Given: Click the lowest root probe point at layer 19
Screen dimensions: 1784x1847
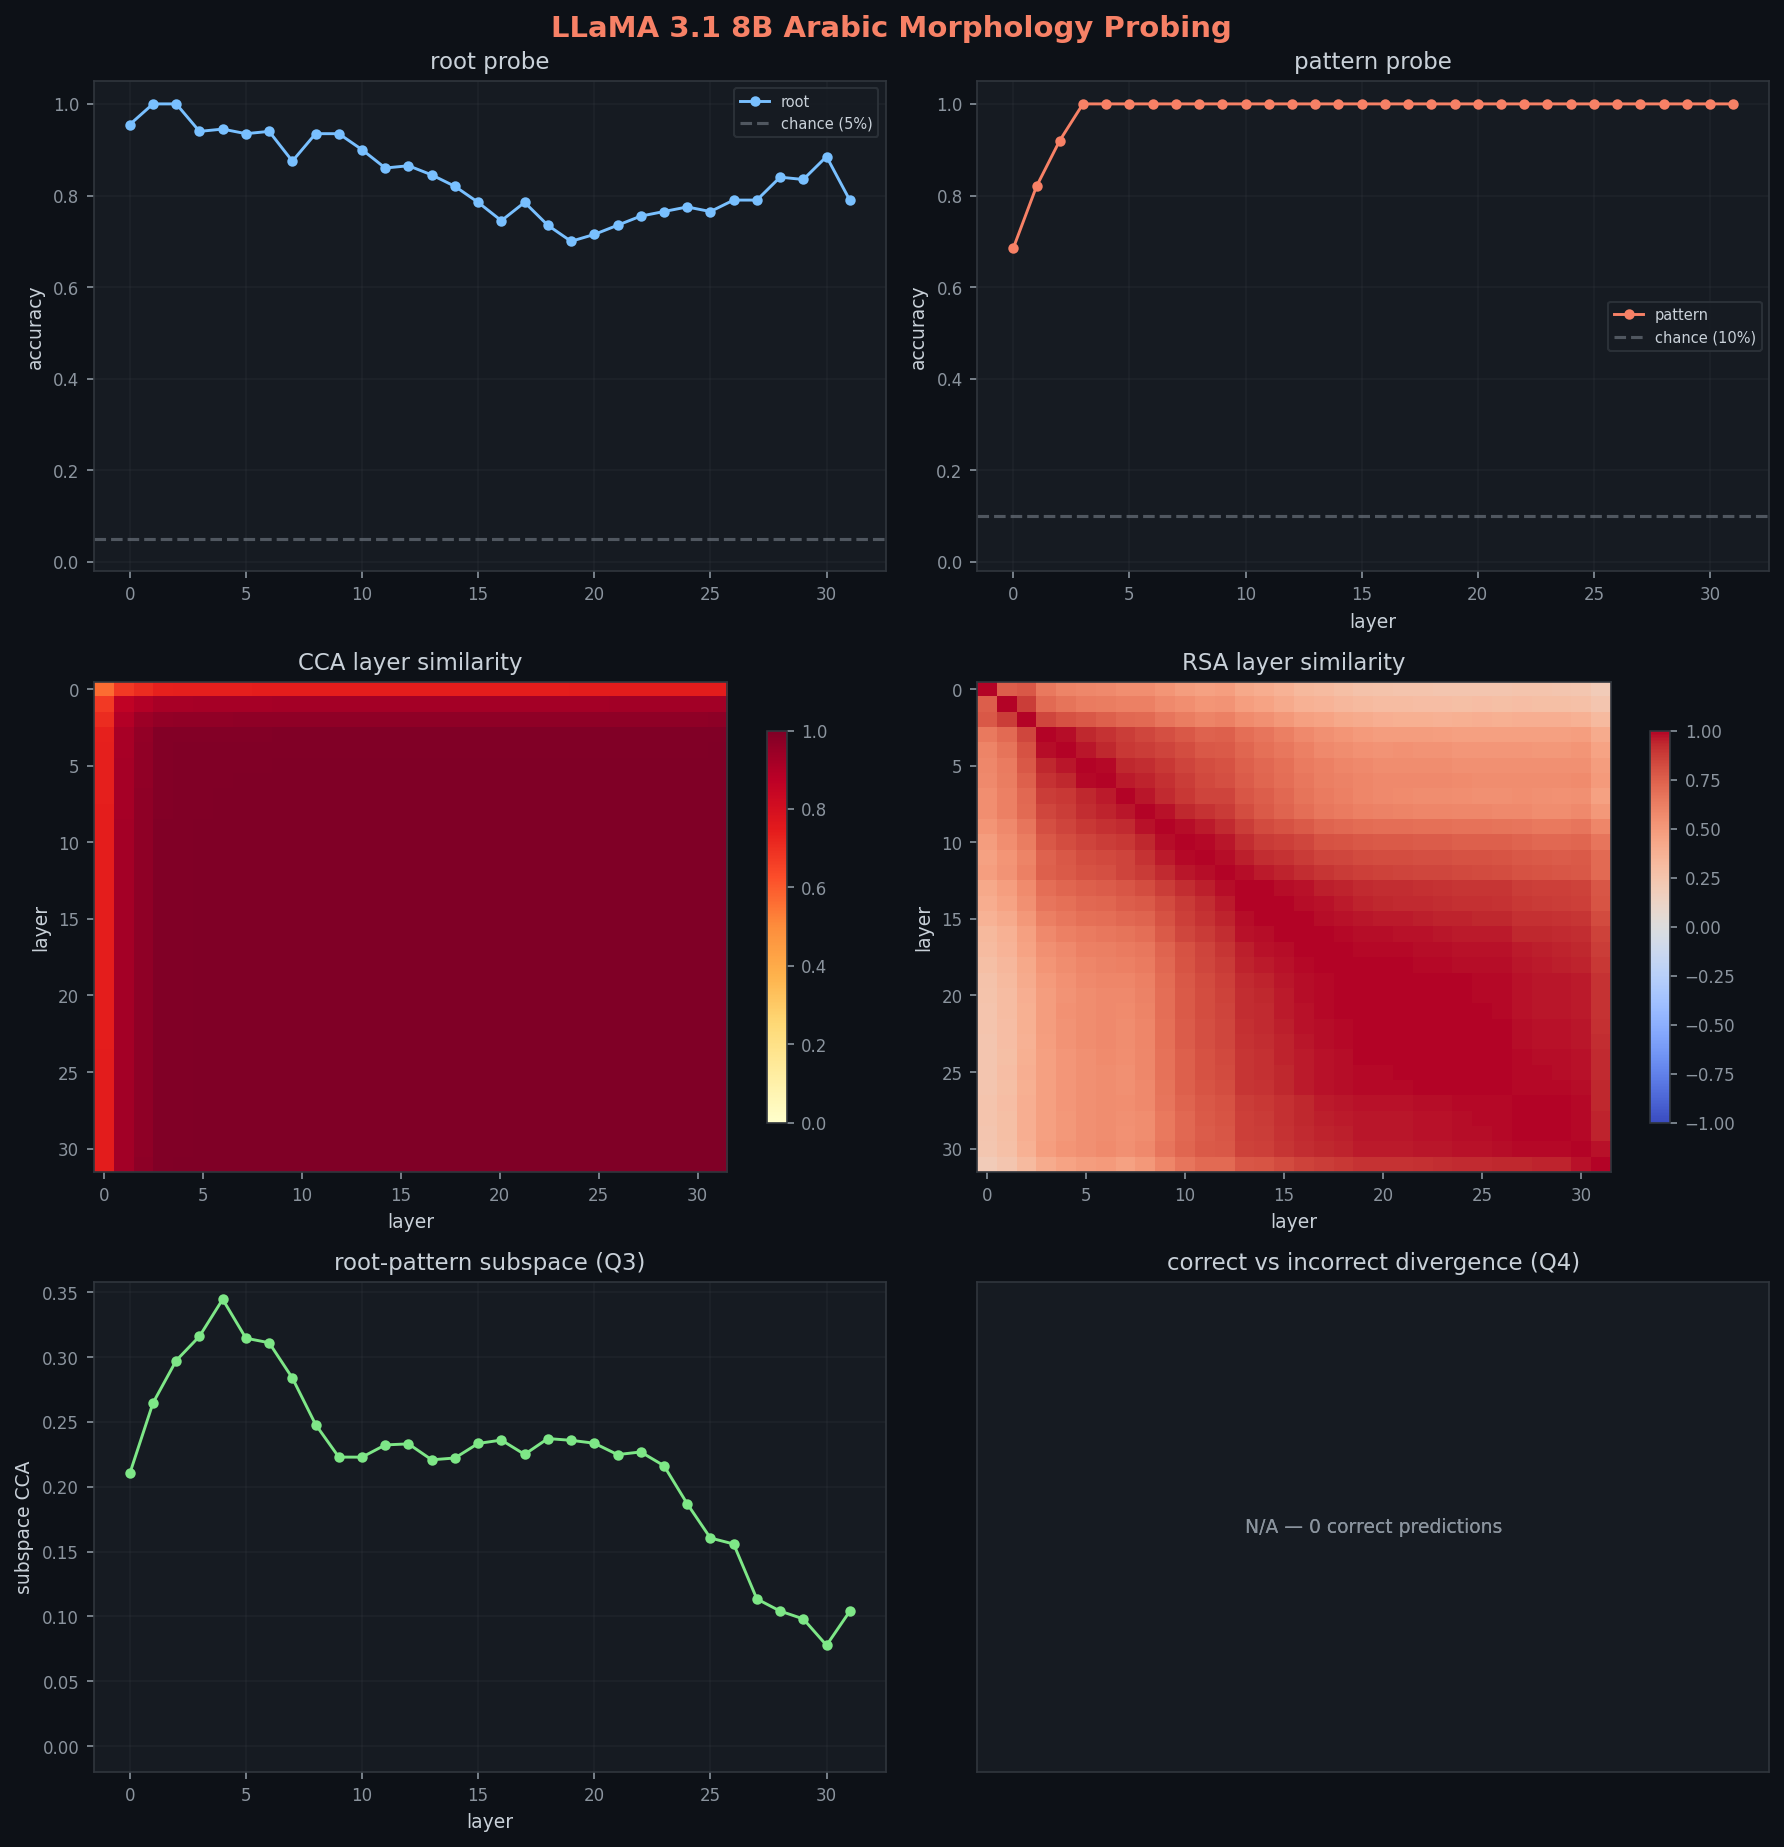Looking at the screenshot, I should click(571, 241).
